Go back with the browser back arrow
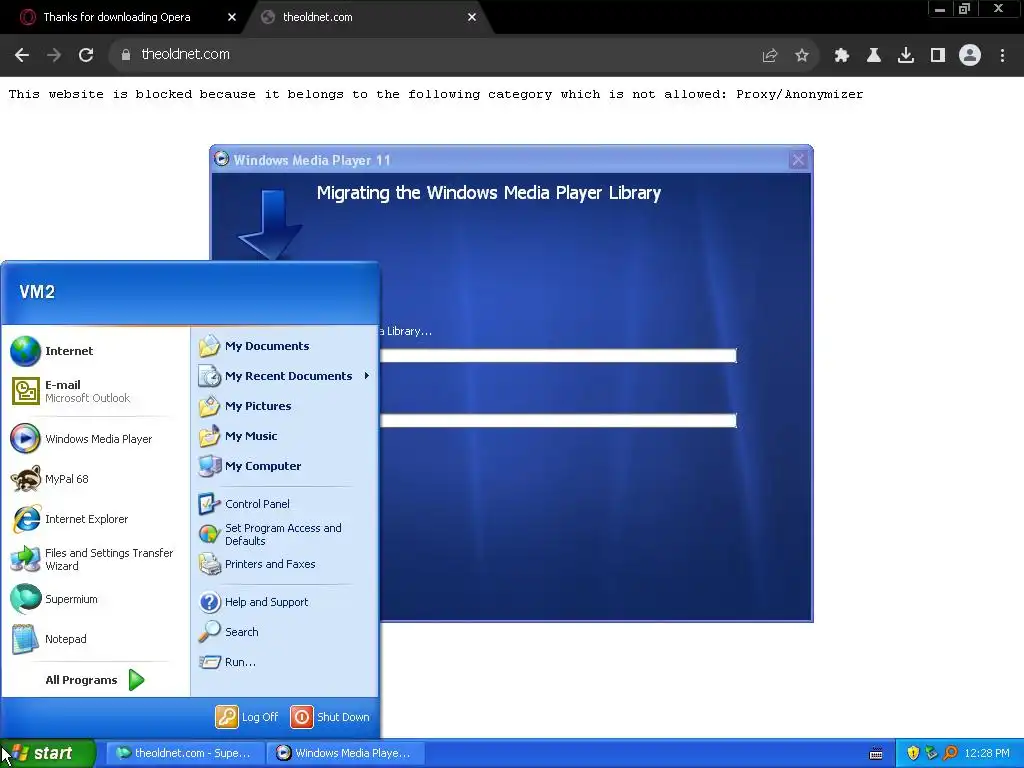 tap(22, 55)
